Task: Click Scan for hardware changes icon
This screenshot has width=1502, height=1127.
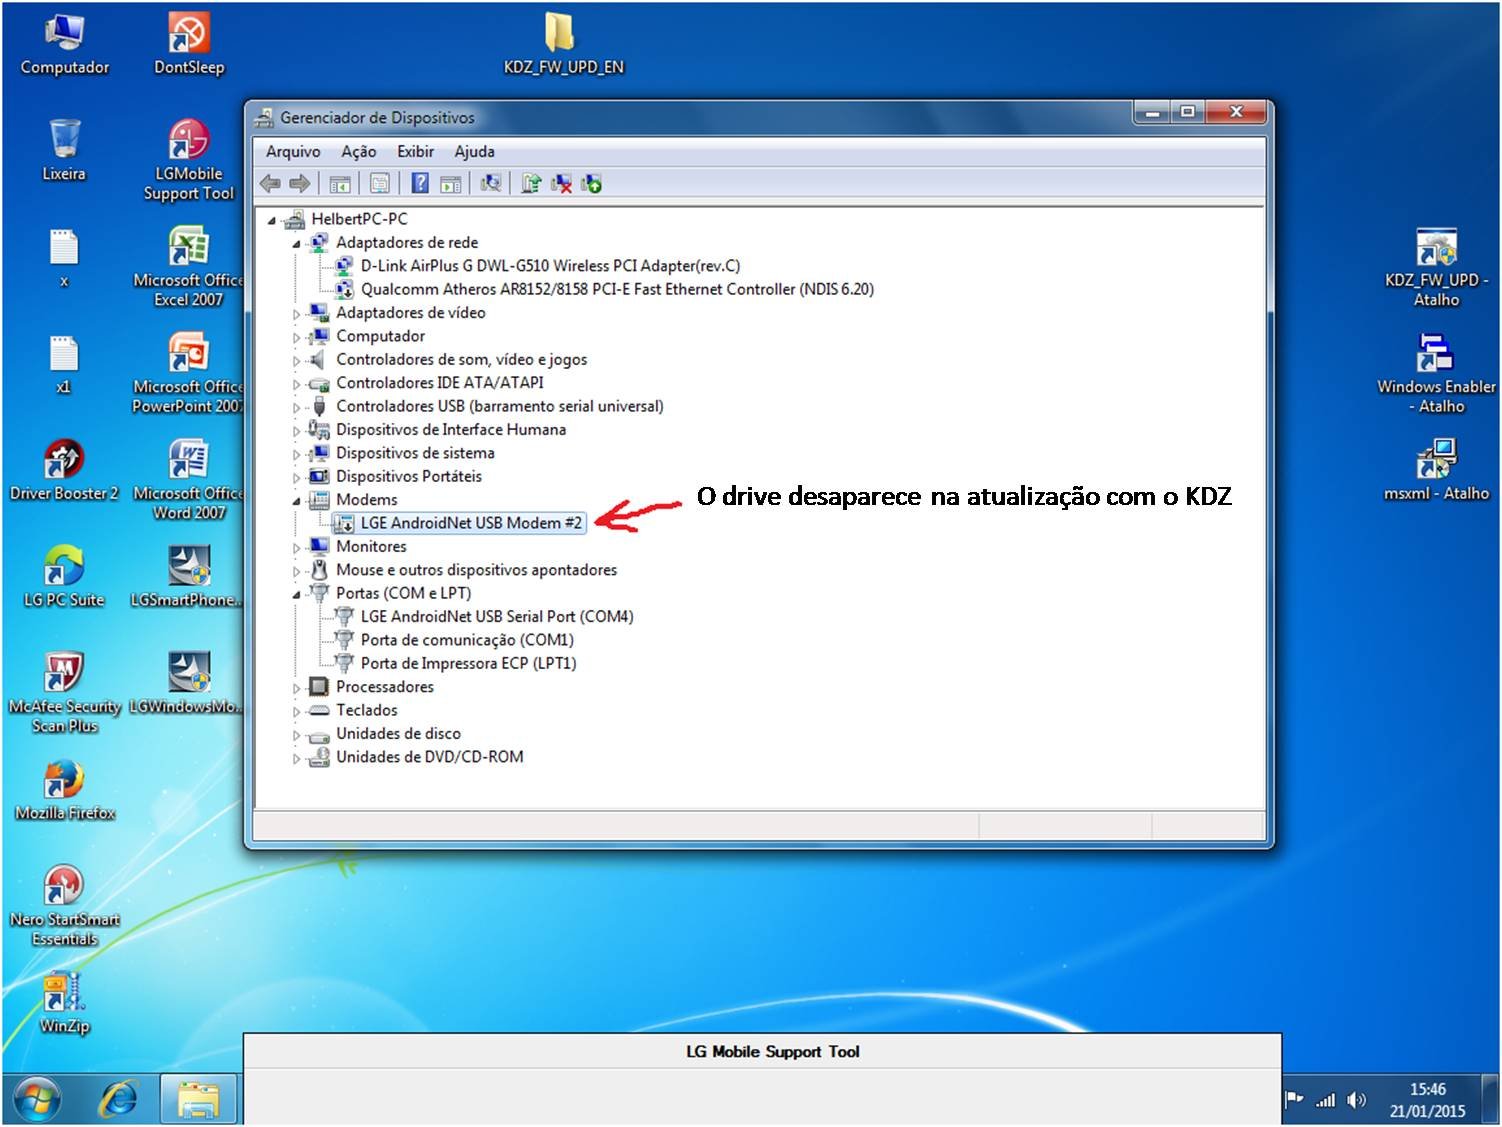Action: (x=491, y=183)
